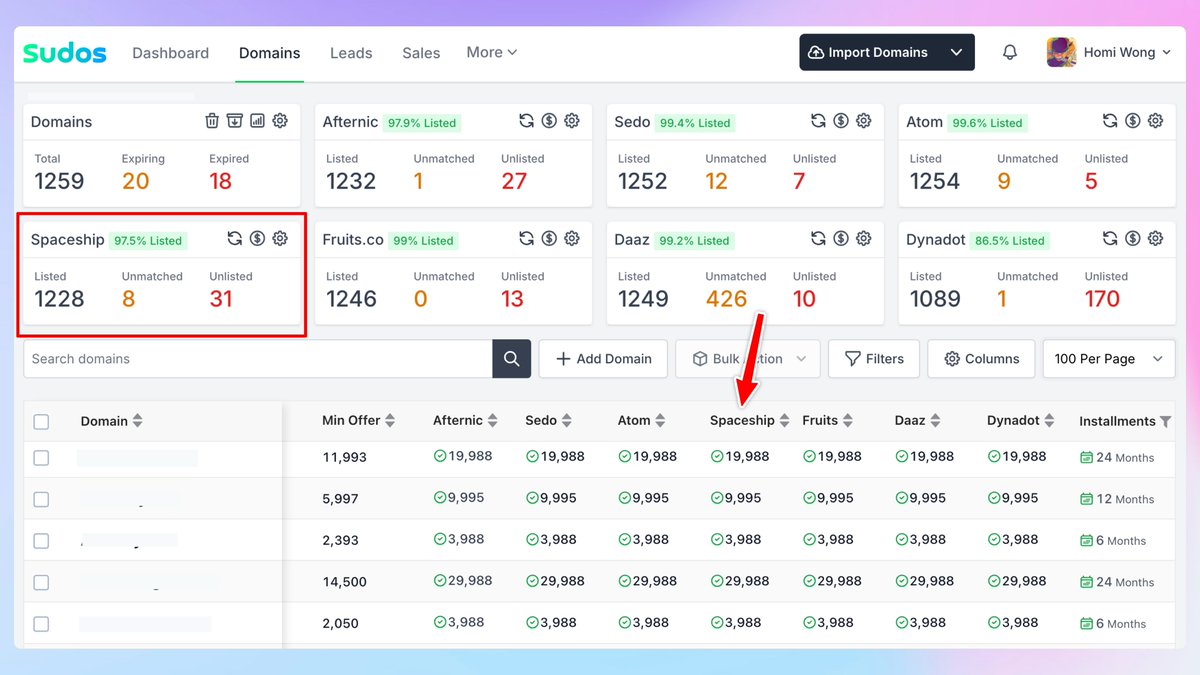Refresh the Dynadot card sync icon

point(1110,239)
